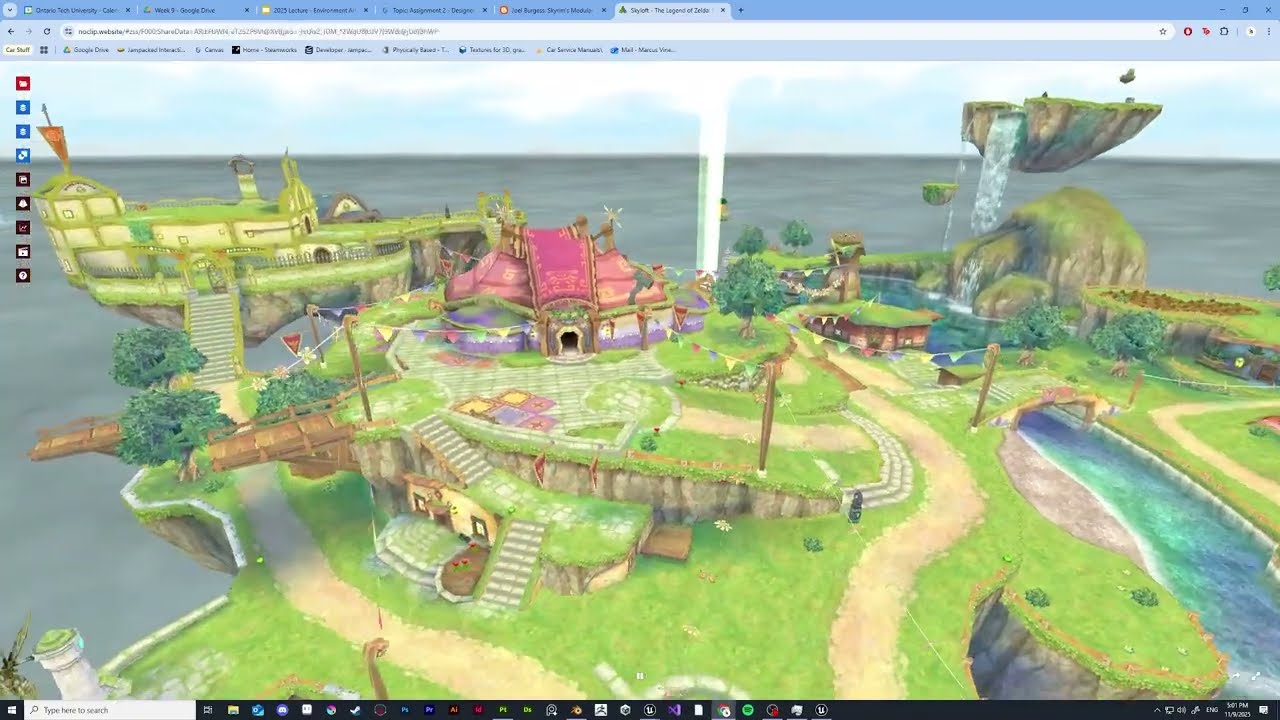Open the Textures for 3D bookmark
Image resolution: width=1280 pixels, height=720 pixels.
point(492,49)
